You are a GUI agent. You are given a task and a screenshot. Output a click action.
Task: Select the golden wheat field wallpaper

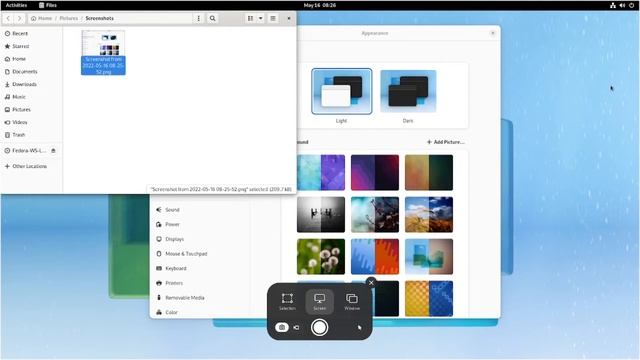point(429,215)
